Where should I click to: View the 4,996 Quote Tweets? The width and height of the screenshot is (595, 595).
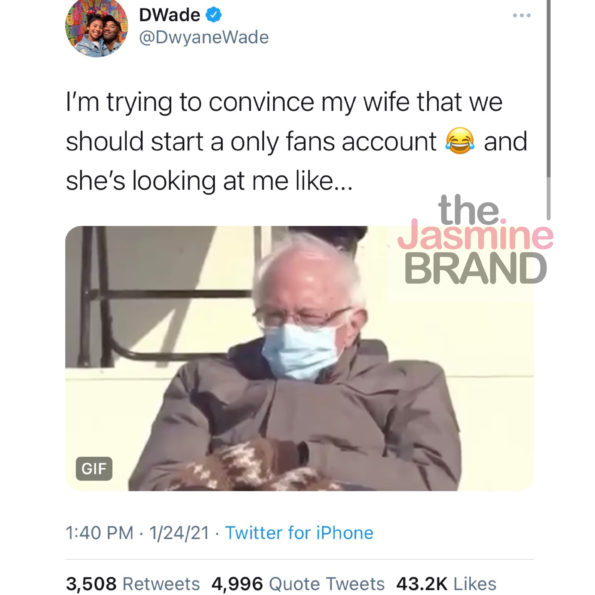pos(298,583)
